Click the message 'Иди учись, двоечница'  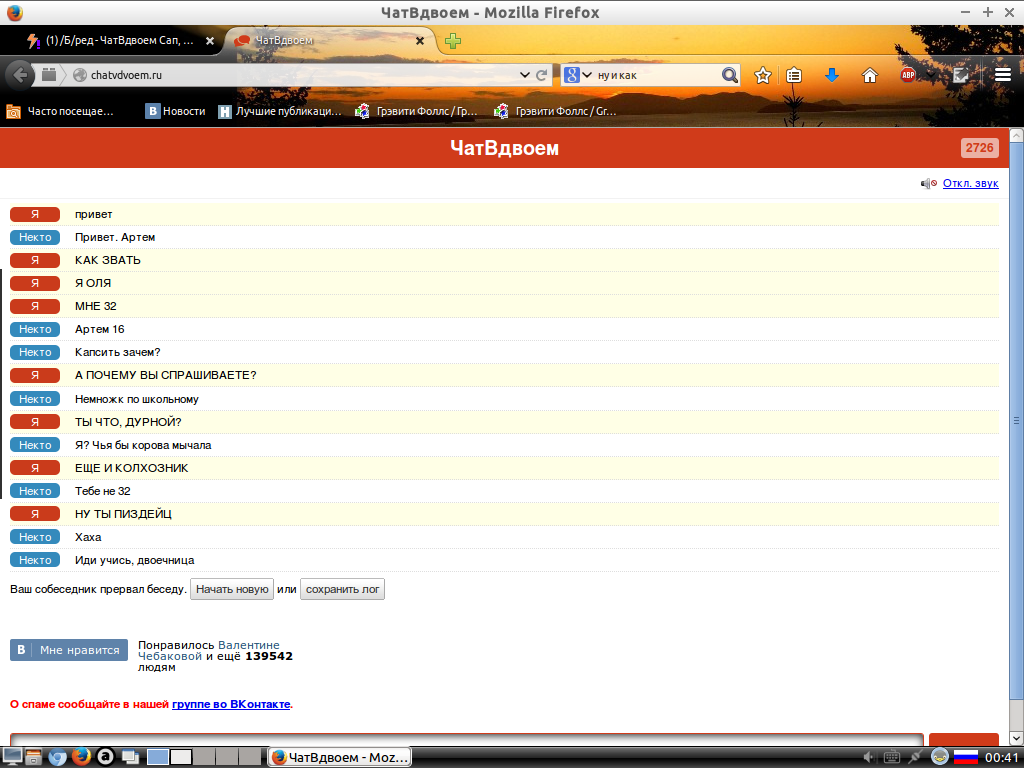pyautogui.click(x=135, y=560)
